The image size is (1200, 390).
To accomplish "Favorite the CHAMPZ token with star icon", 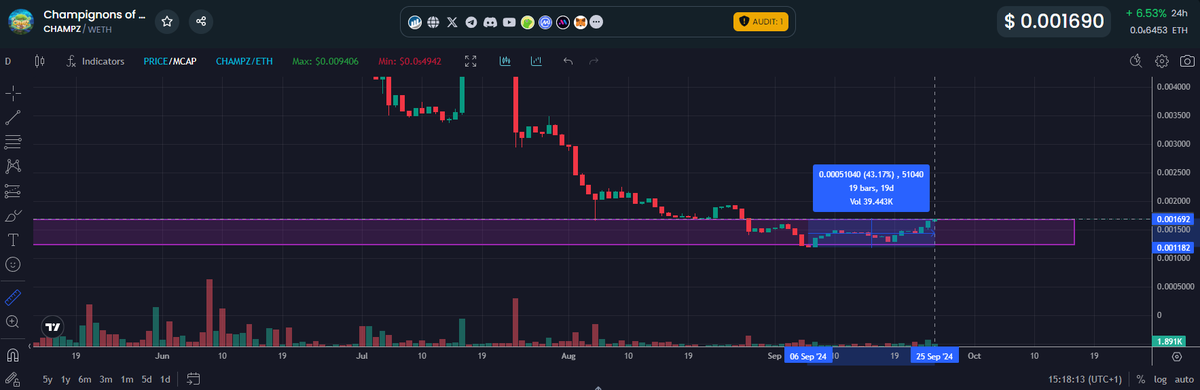I will [x=167, y=21].
